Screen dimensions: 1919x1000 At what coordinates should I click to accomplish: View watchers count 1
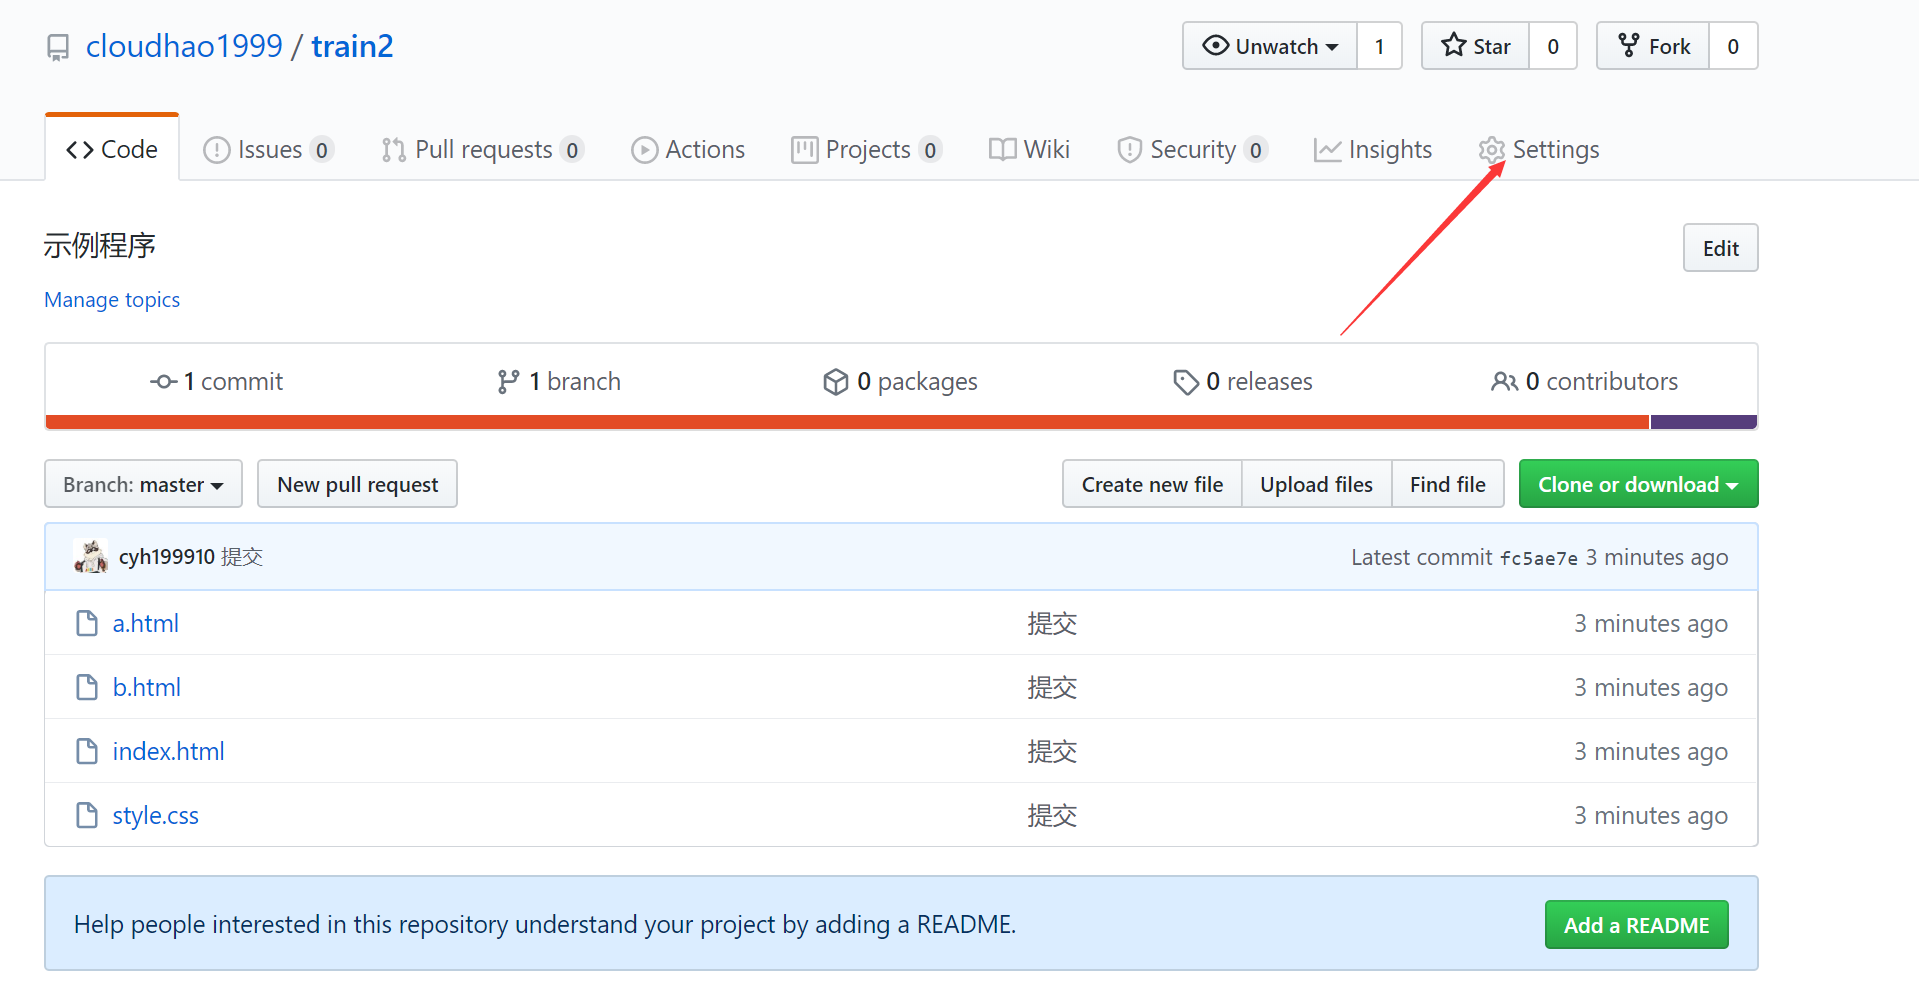pyautogui.click(x=1380, y=46)
